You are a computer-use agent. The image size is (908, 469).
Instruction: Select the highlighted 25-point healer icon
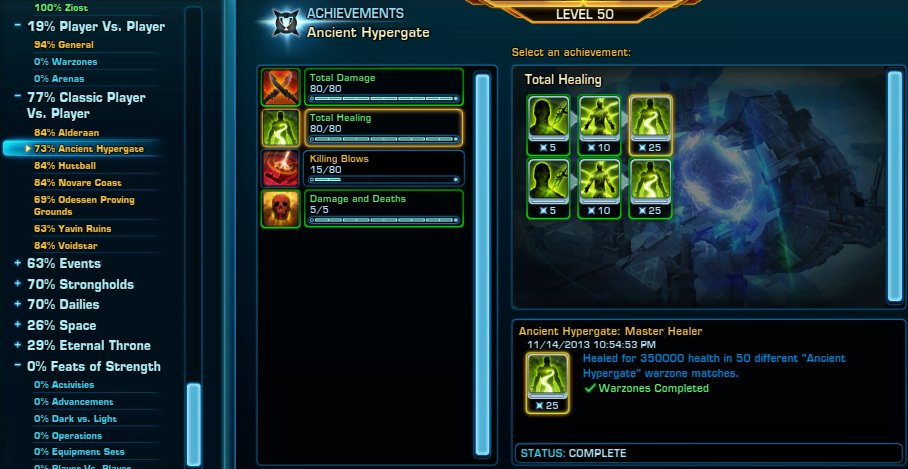[650, 126]
